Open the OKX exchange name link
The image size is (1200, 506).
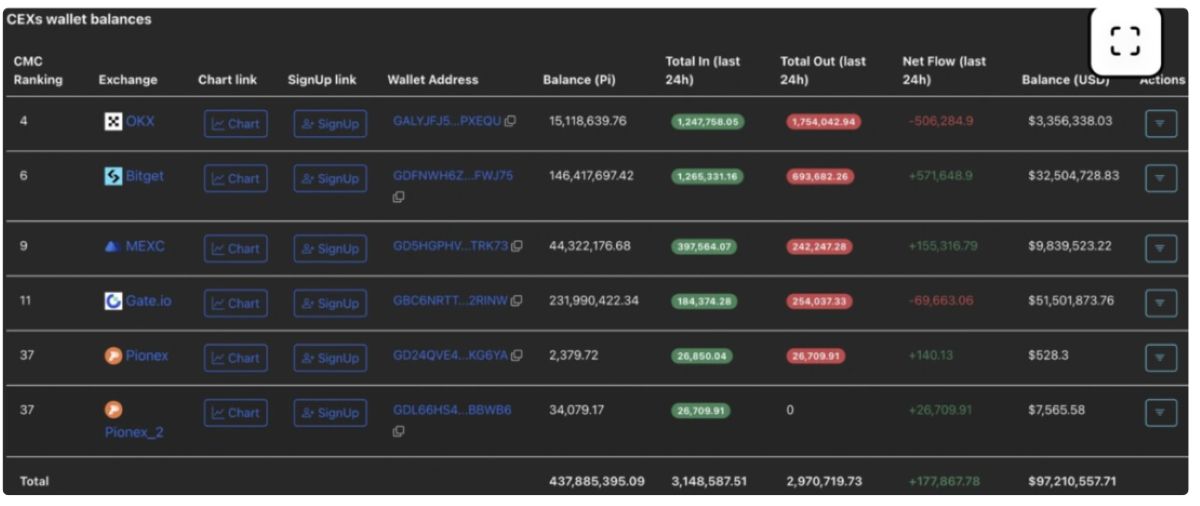point(140,121)
